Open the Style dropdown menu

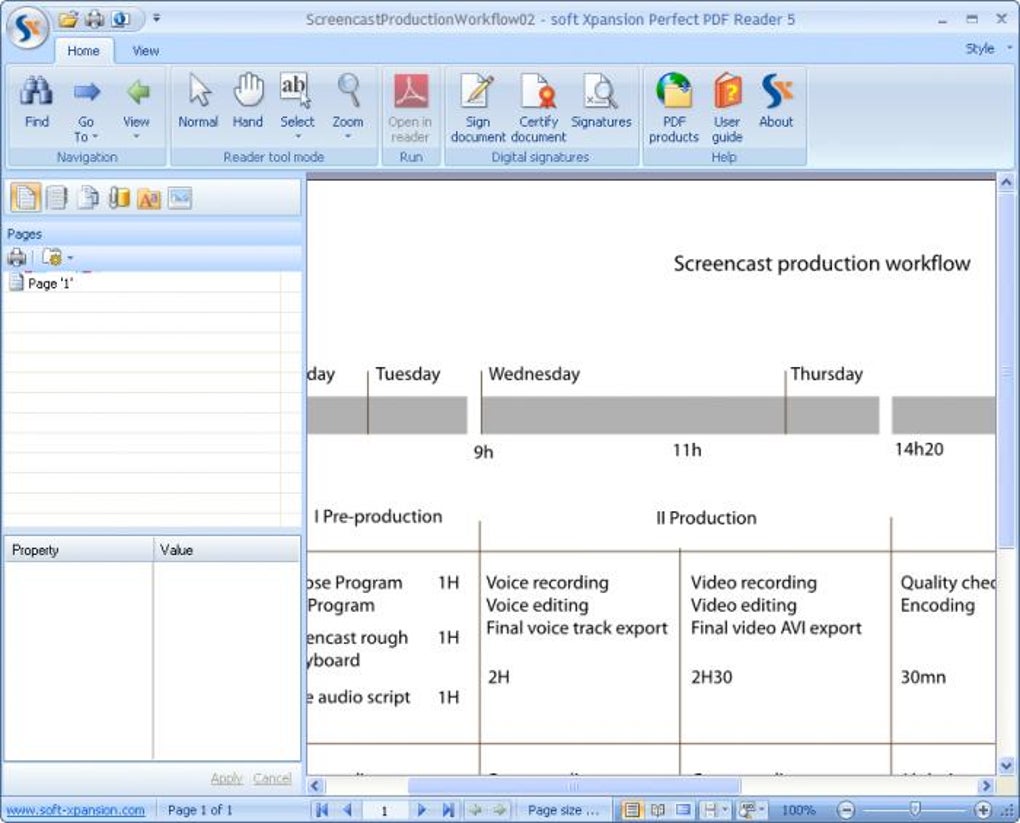[x=988, y=49]
